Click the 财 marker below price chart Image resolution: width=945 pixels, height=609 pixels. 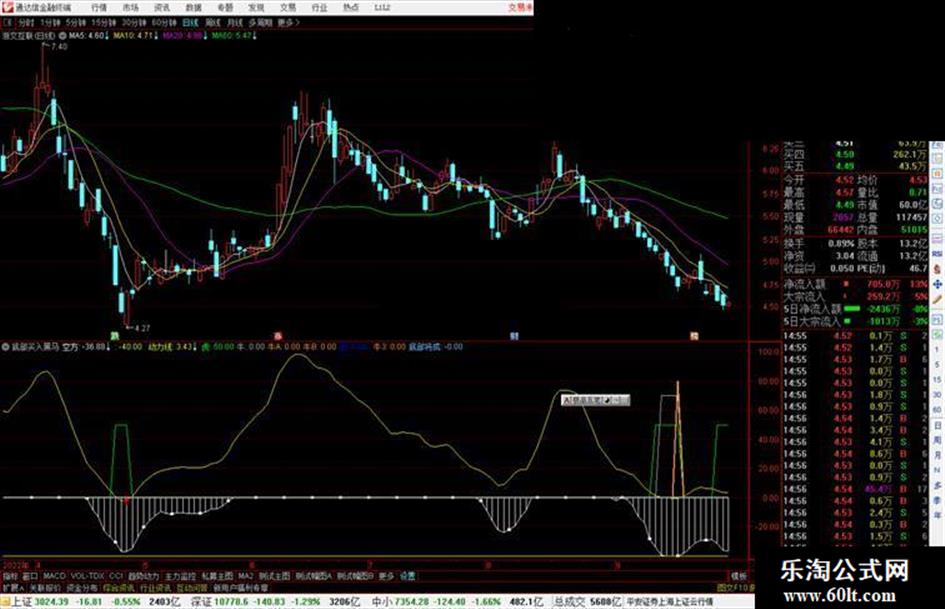pos(513,335)
